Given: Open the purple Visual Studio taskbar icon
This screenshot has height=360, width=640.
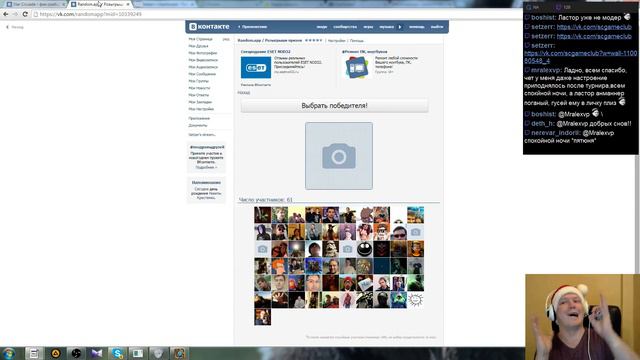Looking at the screenshot, I should pos(96,353).
